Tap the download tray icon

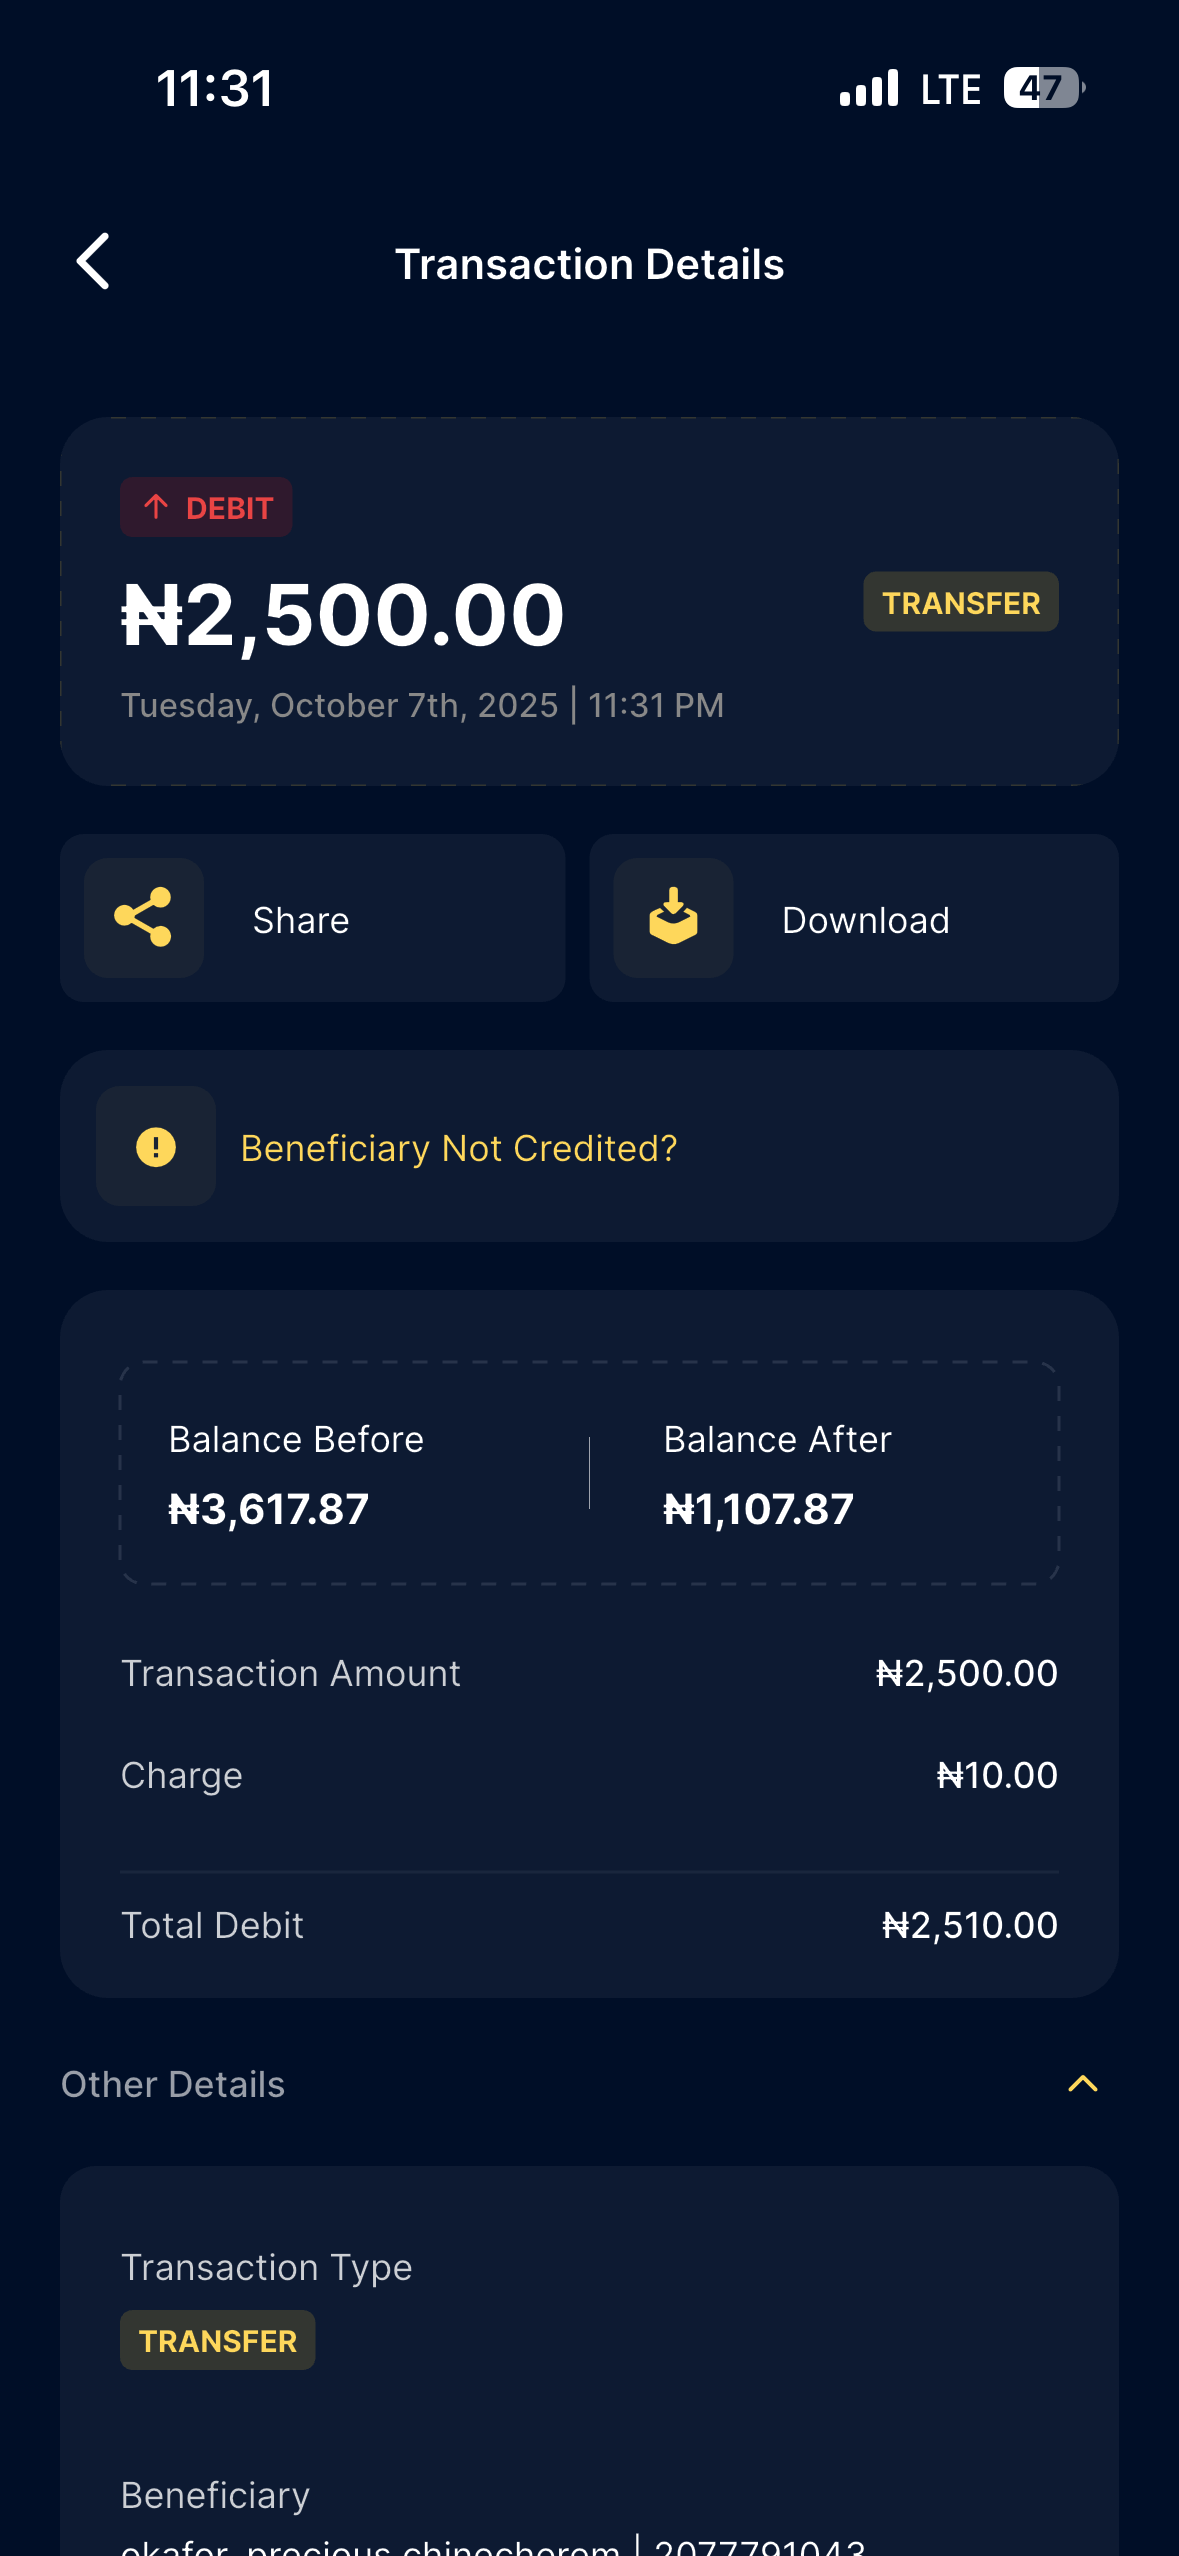pyautogui.click(x=673, y=918)
